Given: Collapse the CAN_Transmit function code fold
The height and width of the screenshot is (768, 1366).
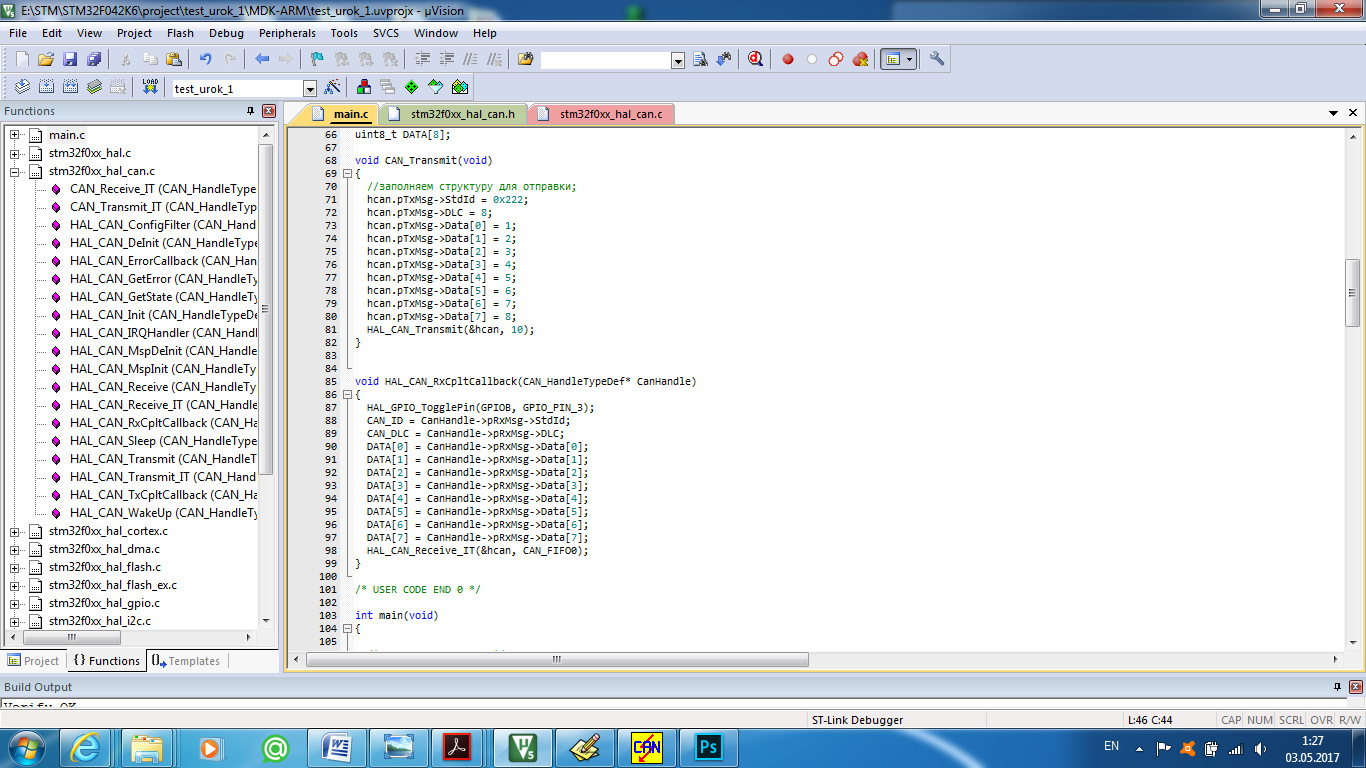Looking at the screenshot, I should (x=347, y=173).
